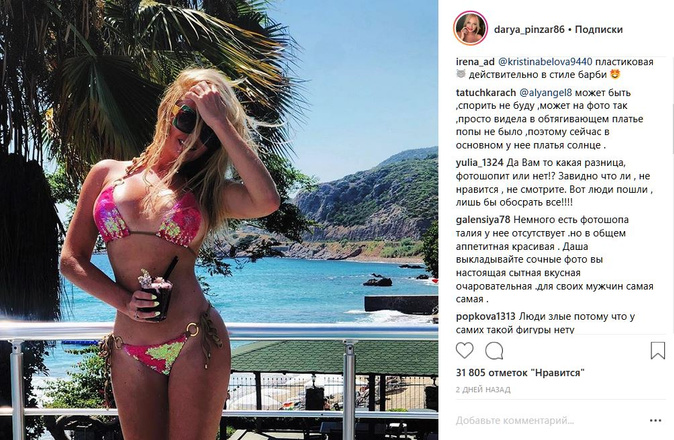This screenshot has height=440, width=674.
Task: Toggle the Подписки following button
Action: point(599,29)
